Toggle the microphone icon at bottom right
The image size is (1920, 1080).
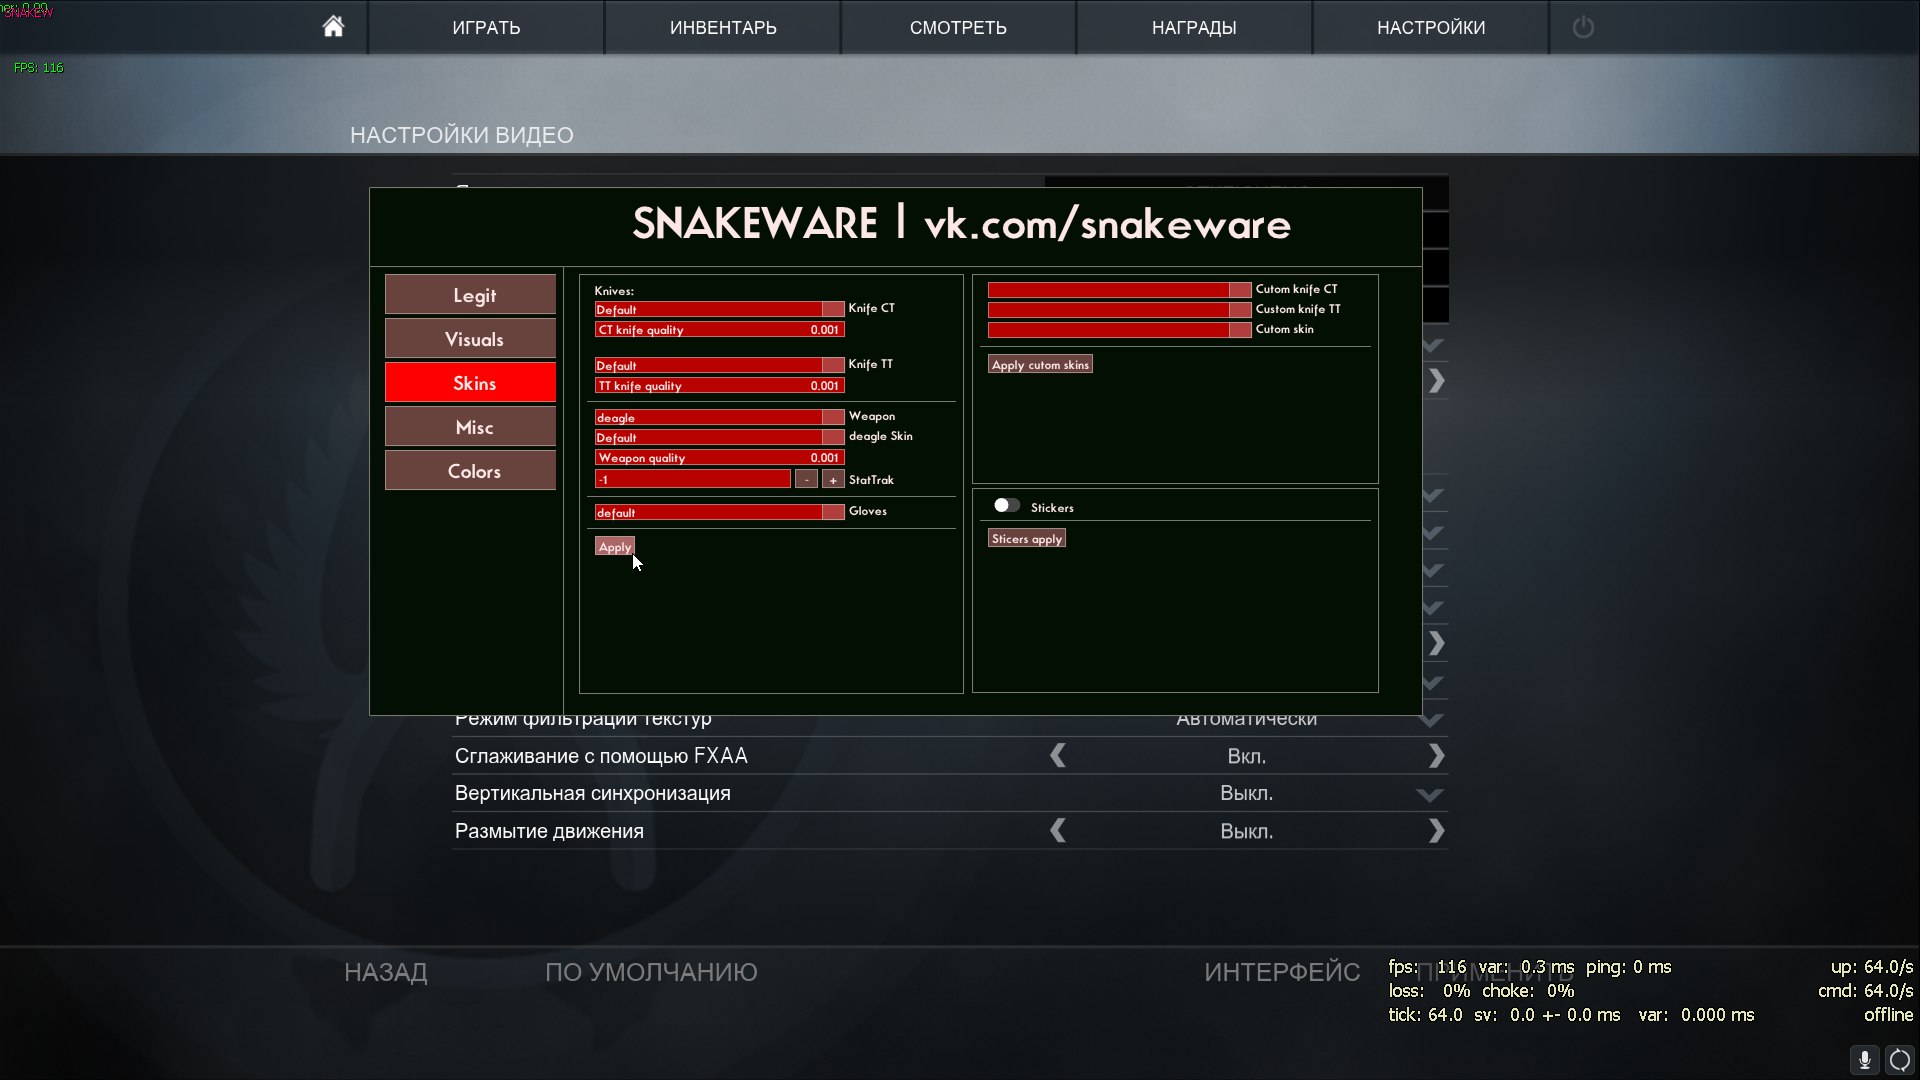pos(1864,1060)
